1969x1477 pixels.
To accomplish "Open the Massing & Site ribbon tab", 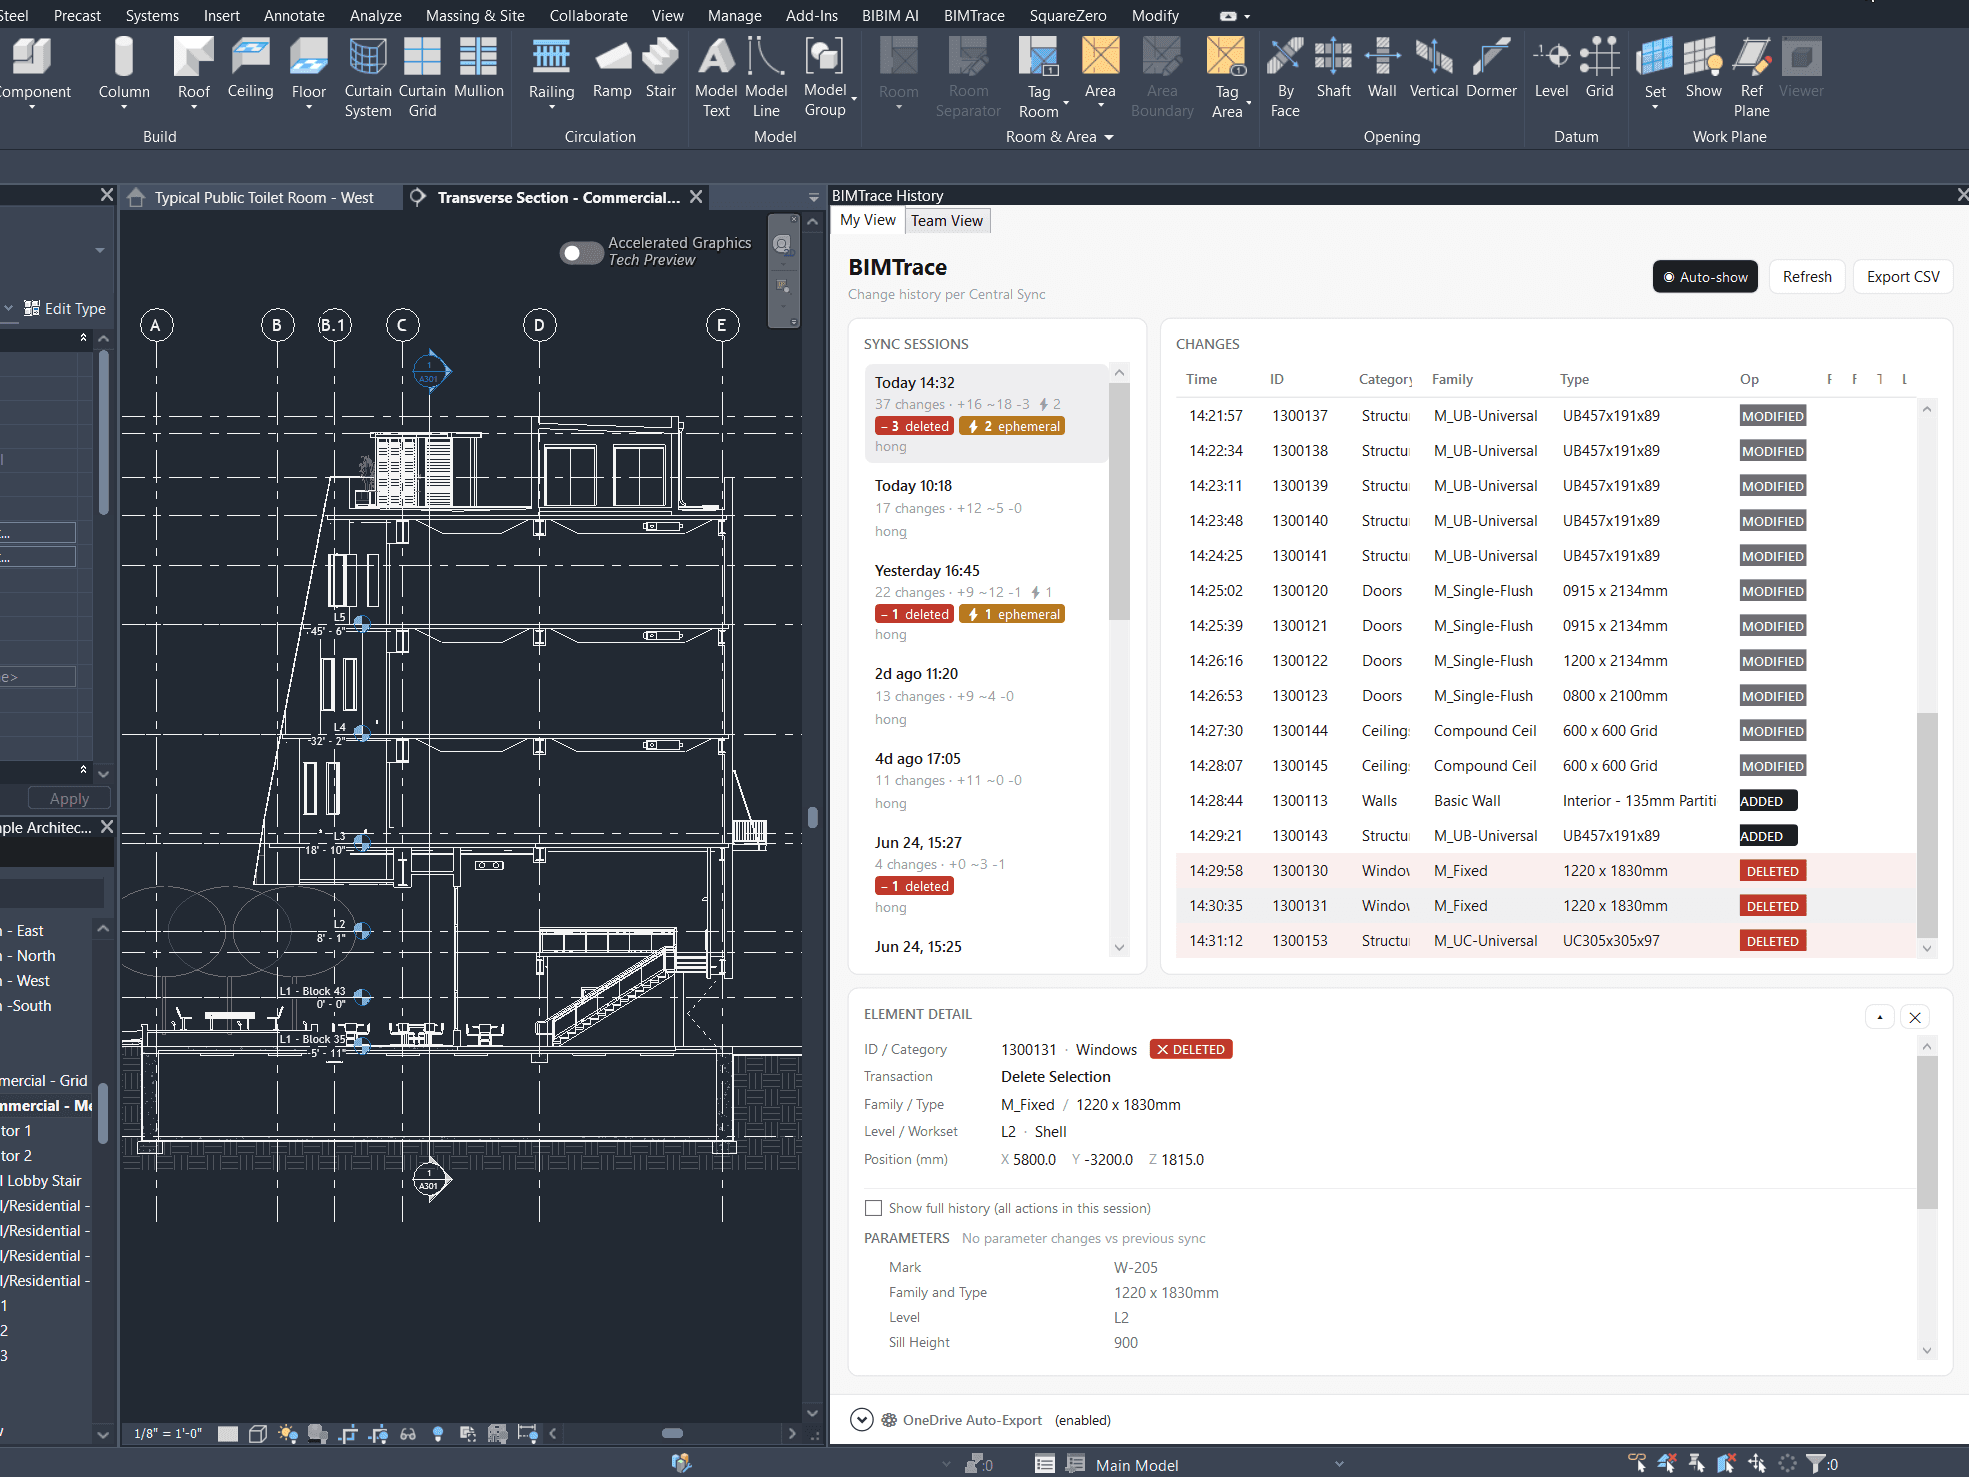I will [475, 15].
